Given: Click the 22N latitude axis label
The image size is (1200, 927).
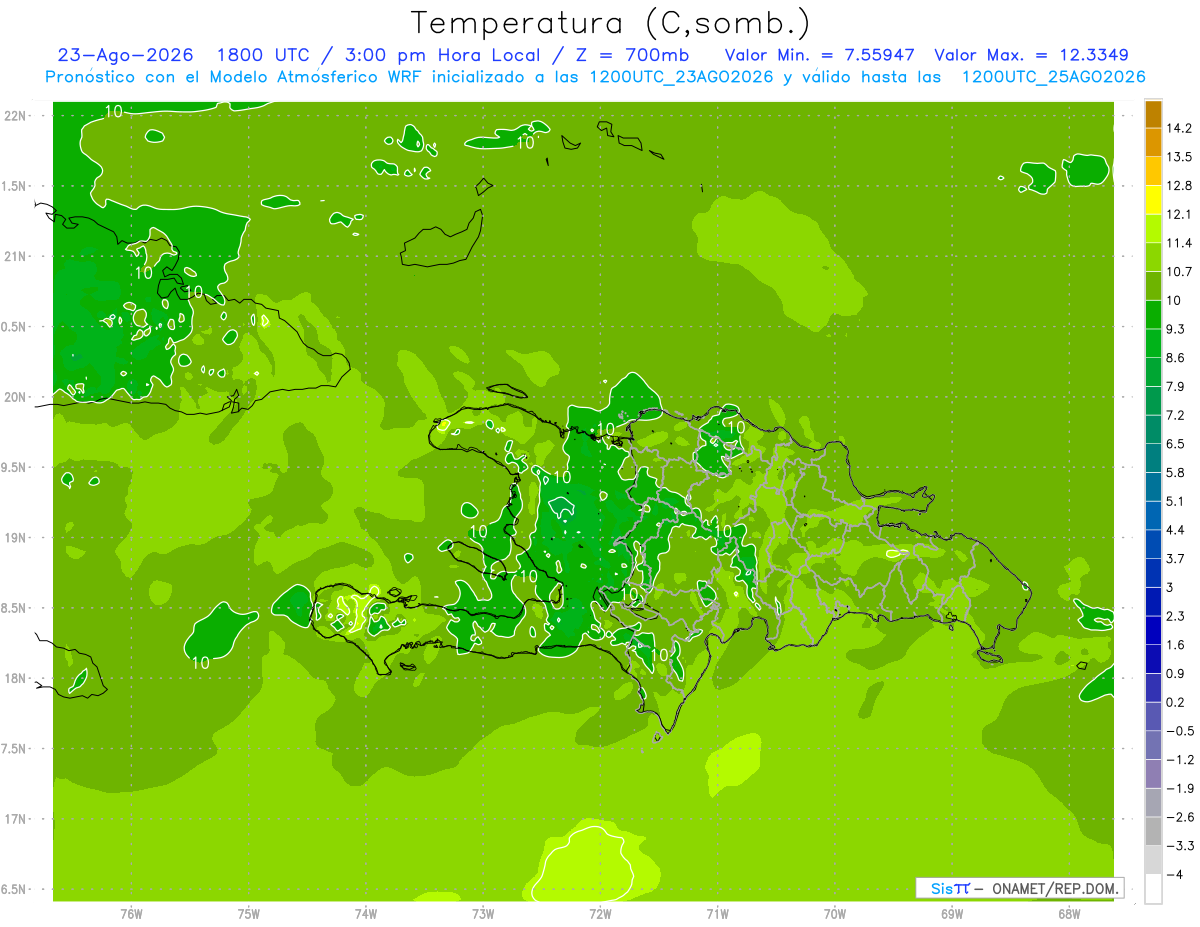Looking at the screenshot, I should click(x=17, y=116).
